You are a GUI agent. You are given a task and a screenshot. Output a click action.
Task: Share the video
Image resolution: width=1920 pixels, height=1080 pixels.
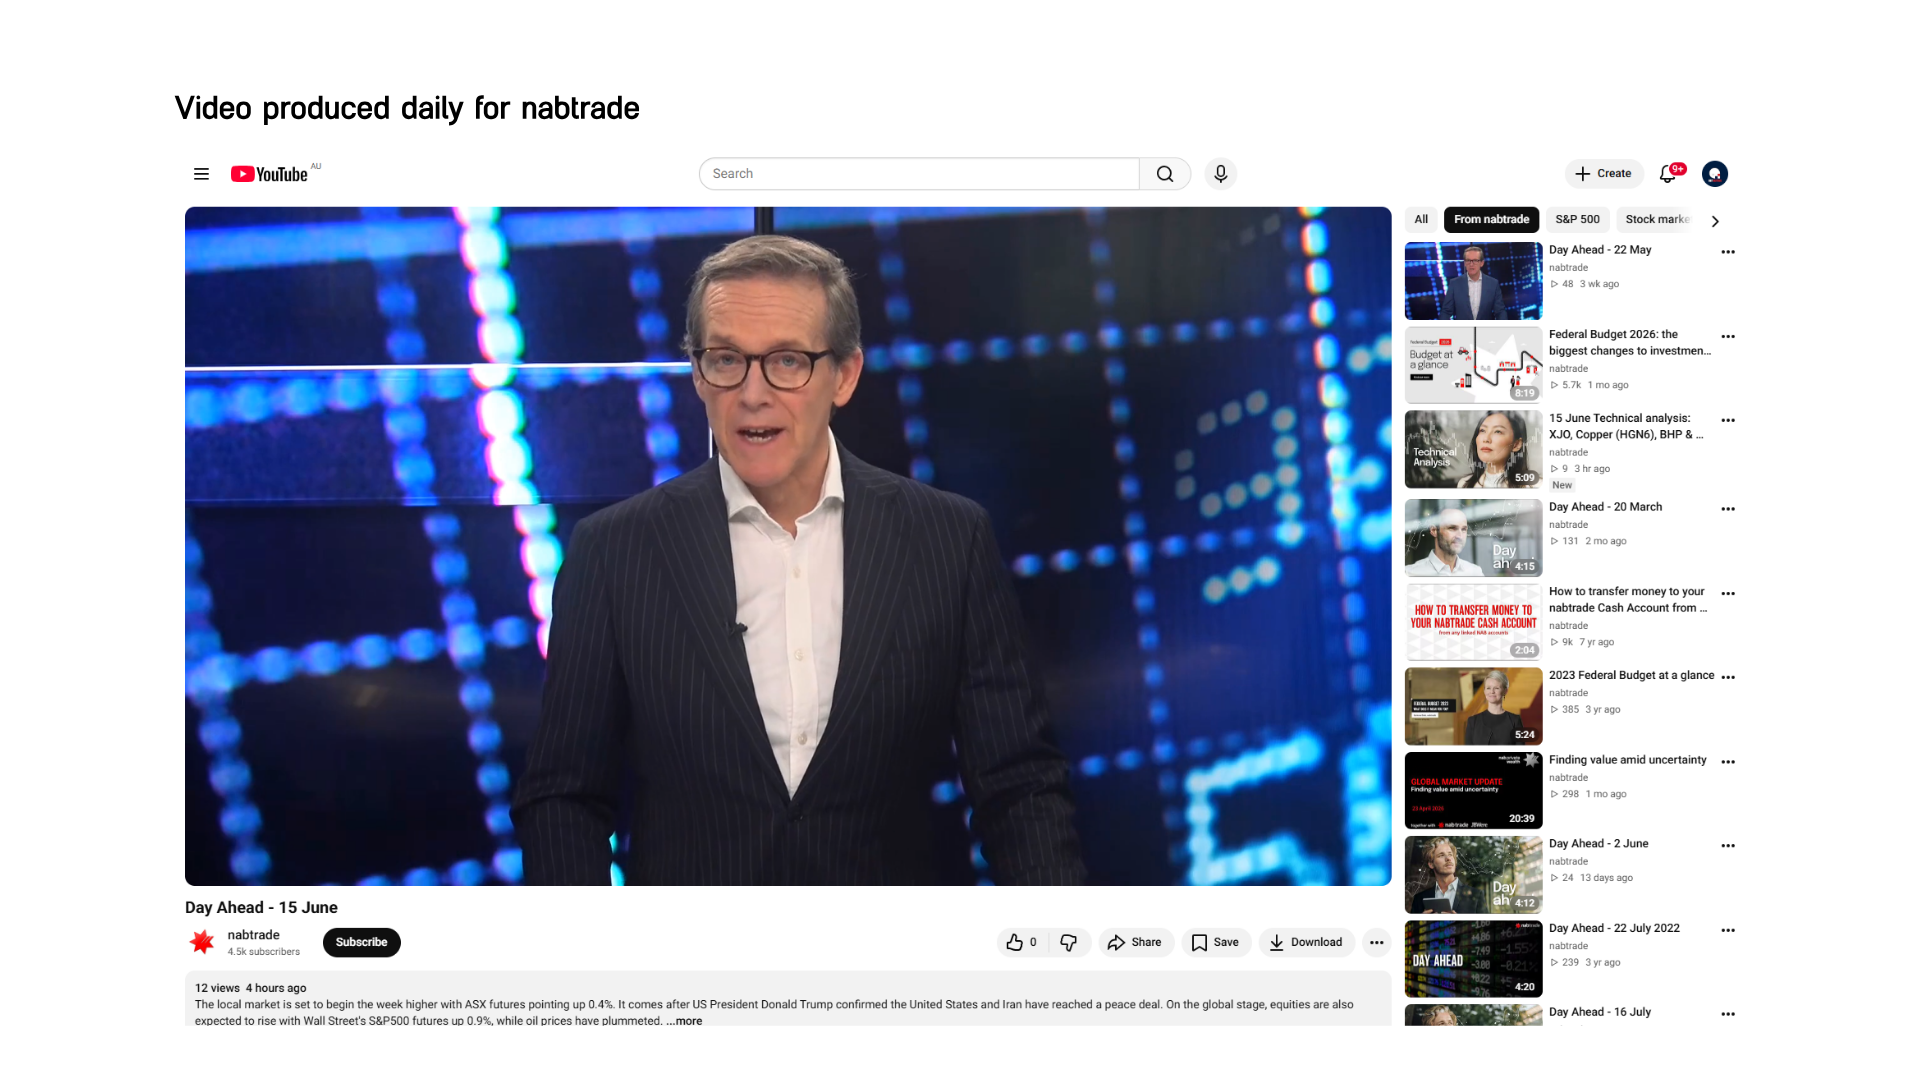[x=1135, y=942]
